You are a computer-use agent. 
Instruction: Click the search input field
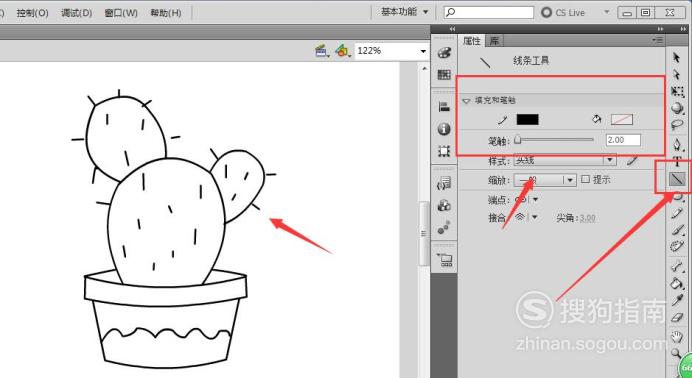point(489,12)
